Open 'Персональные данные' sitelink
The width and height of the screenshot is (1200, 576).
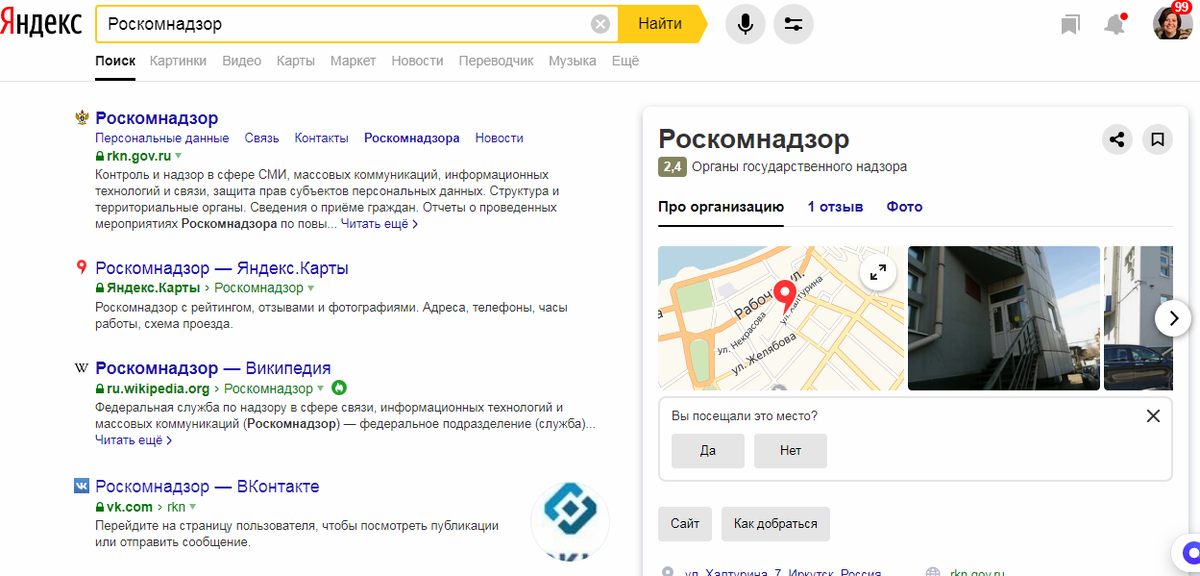pyautogui.click(x=162, y=138)
